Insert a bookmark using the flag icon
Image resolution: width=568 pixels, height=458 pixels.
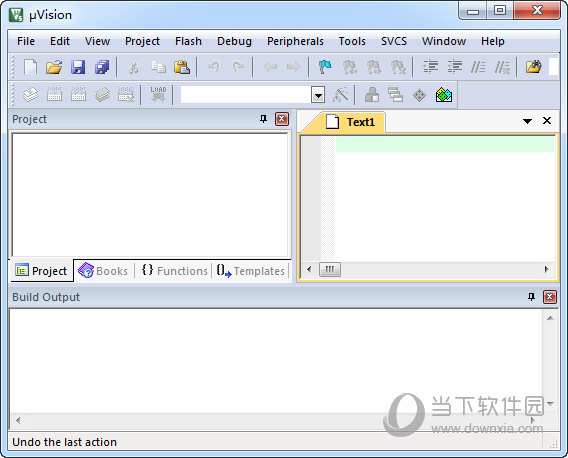point(325,67)
